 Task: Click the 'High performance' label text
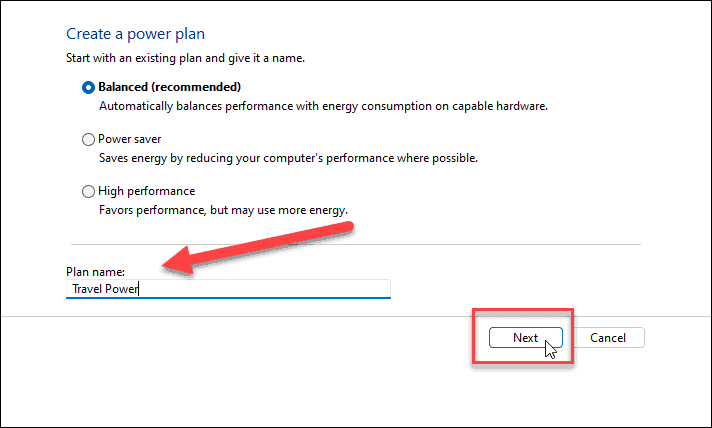point(146,192)
